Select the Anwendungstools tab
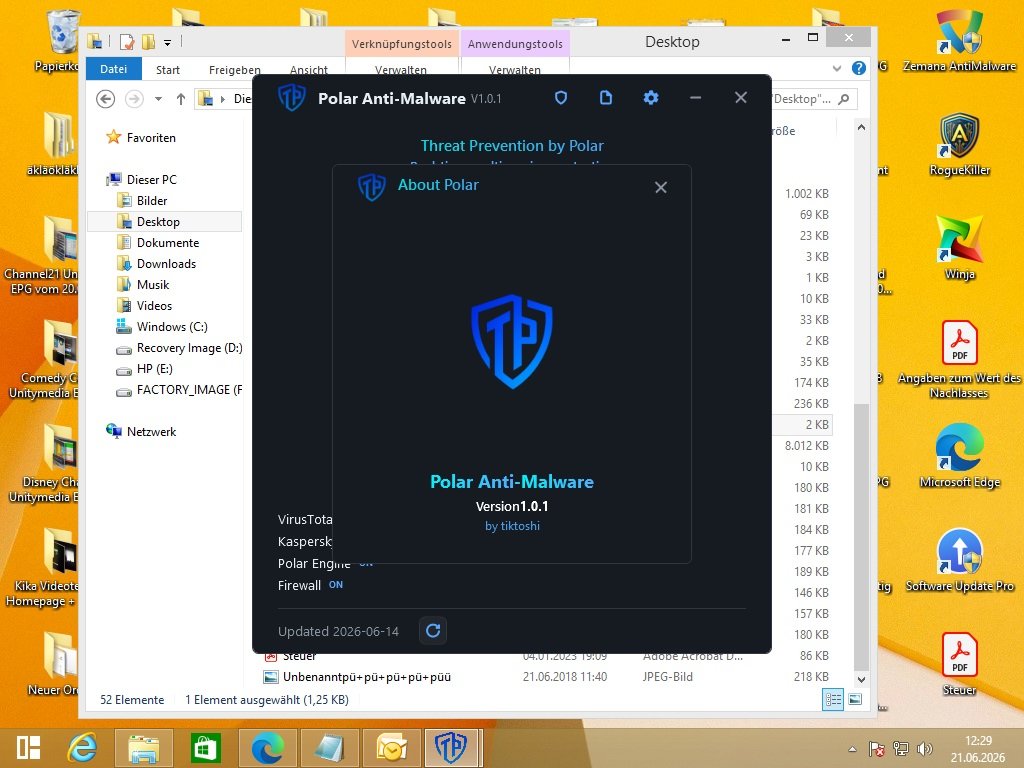 pyautogui.click(x=515, y=44)
